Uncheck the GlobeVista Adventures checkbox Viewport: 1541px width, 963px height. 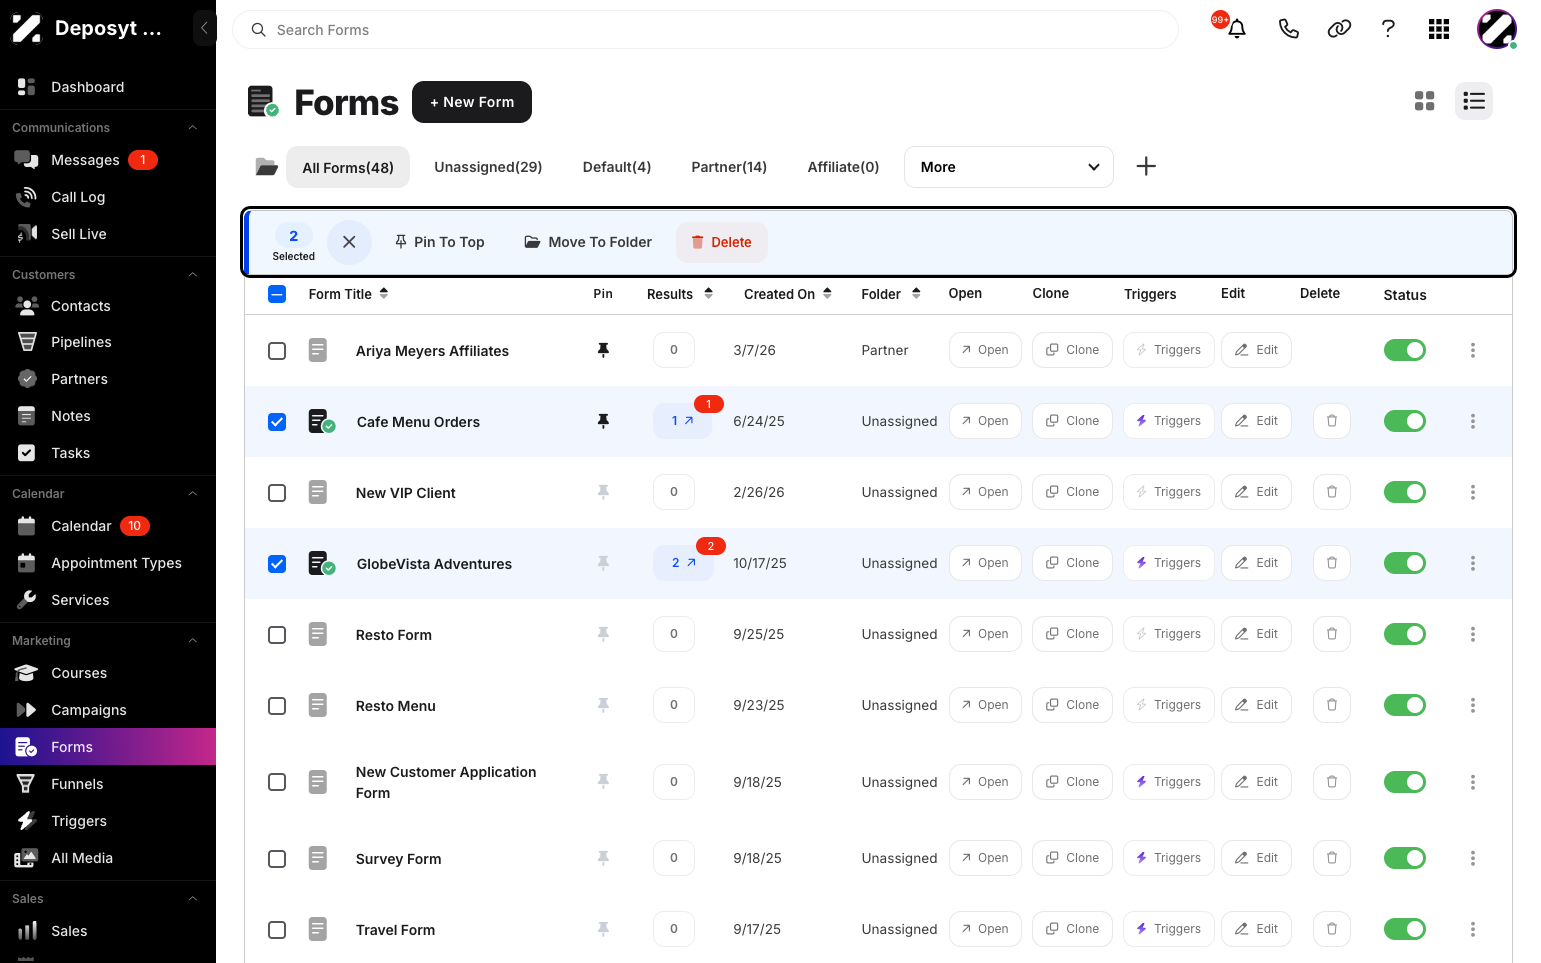pyautogui.click(x=277, y=564)
